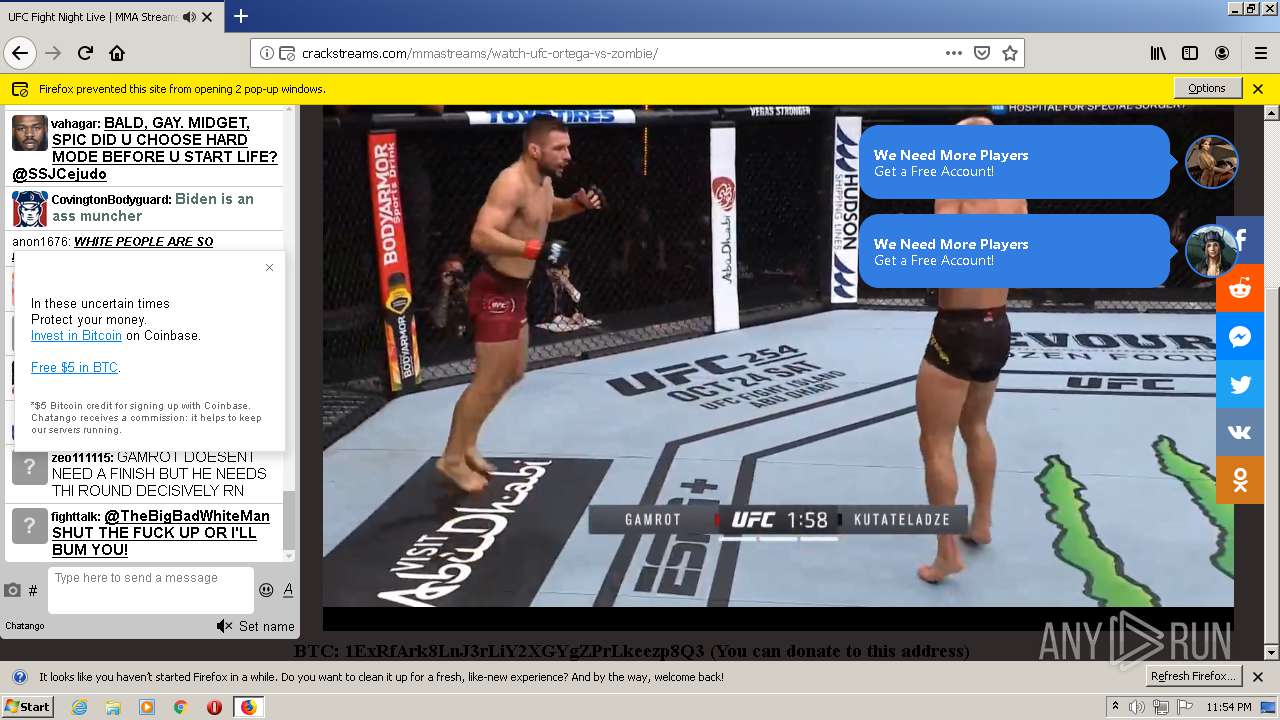Open the Firefox hamburger menu
Viewport: 1280px width, 720px height.
click(x=1260, y=53)
